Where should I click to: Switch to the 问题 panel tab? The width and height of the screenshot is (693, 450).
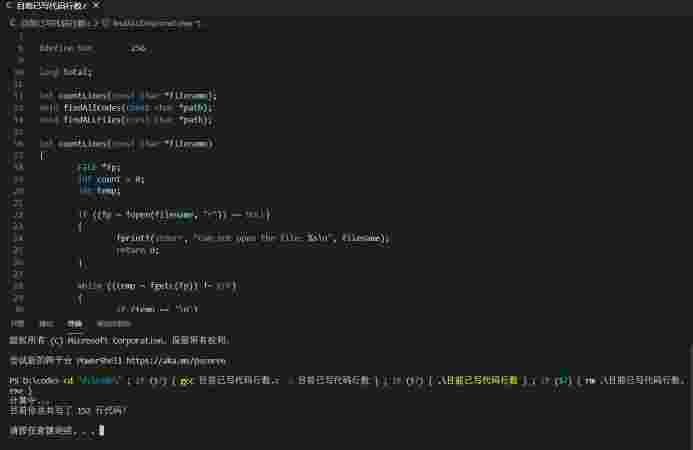[17, 324]
